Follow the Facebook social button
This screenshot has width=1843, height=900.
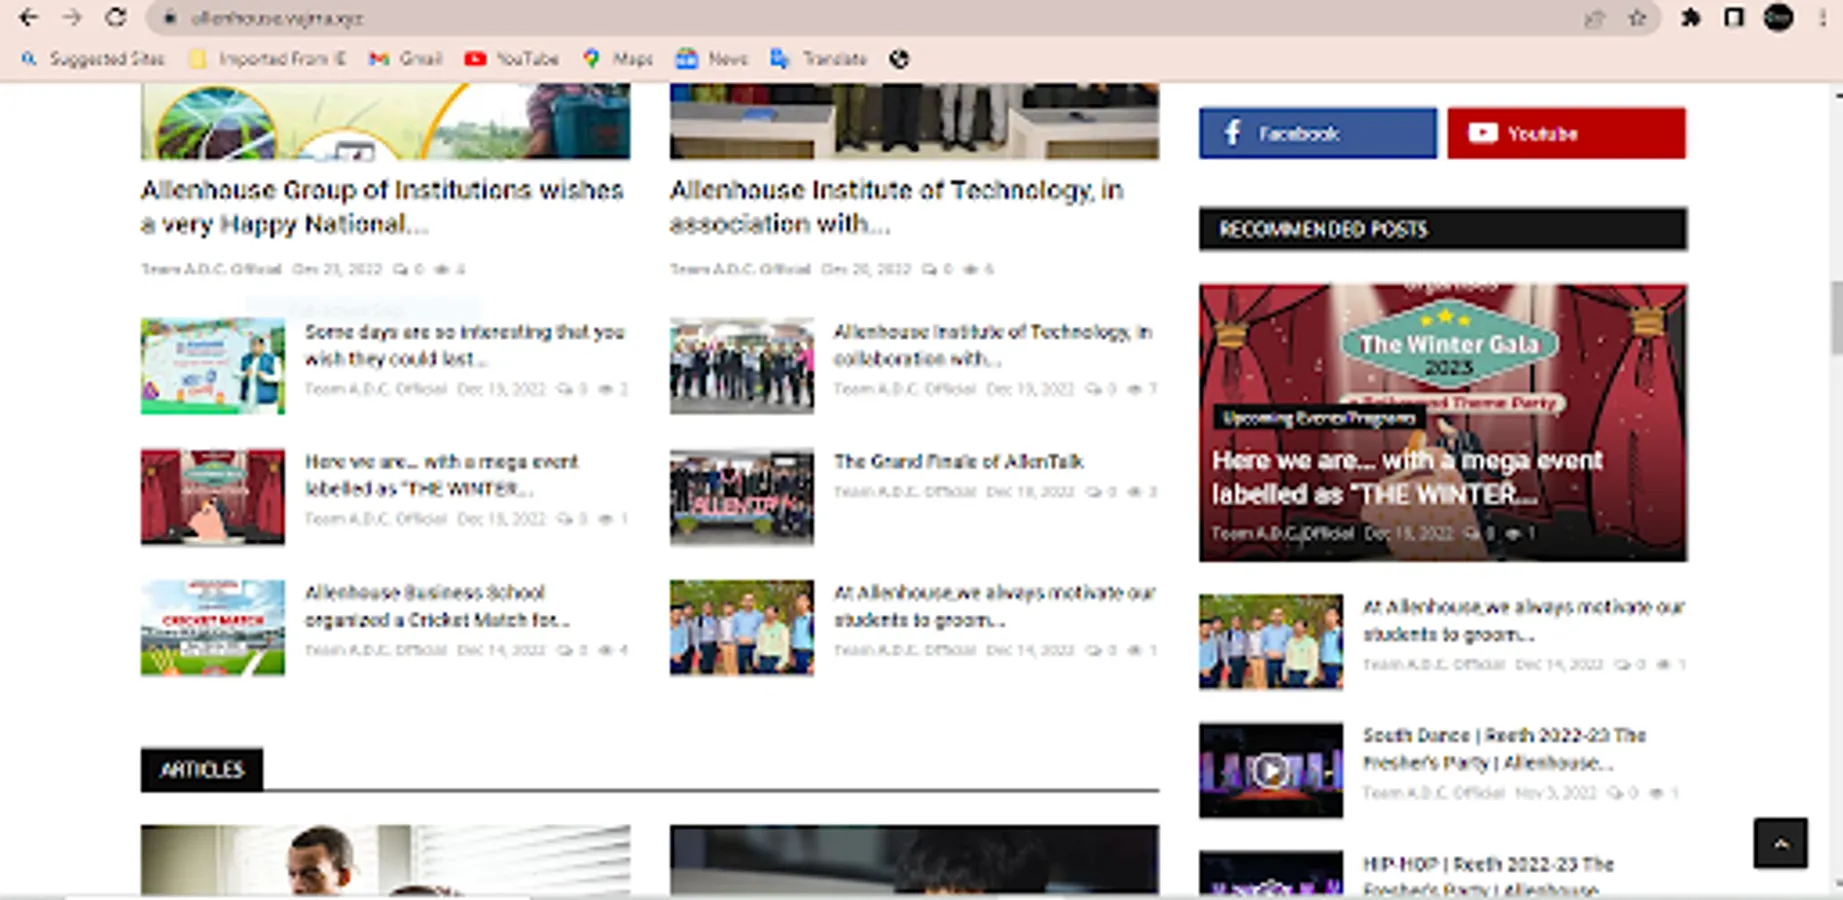point(1318,133)
